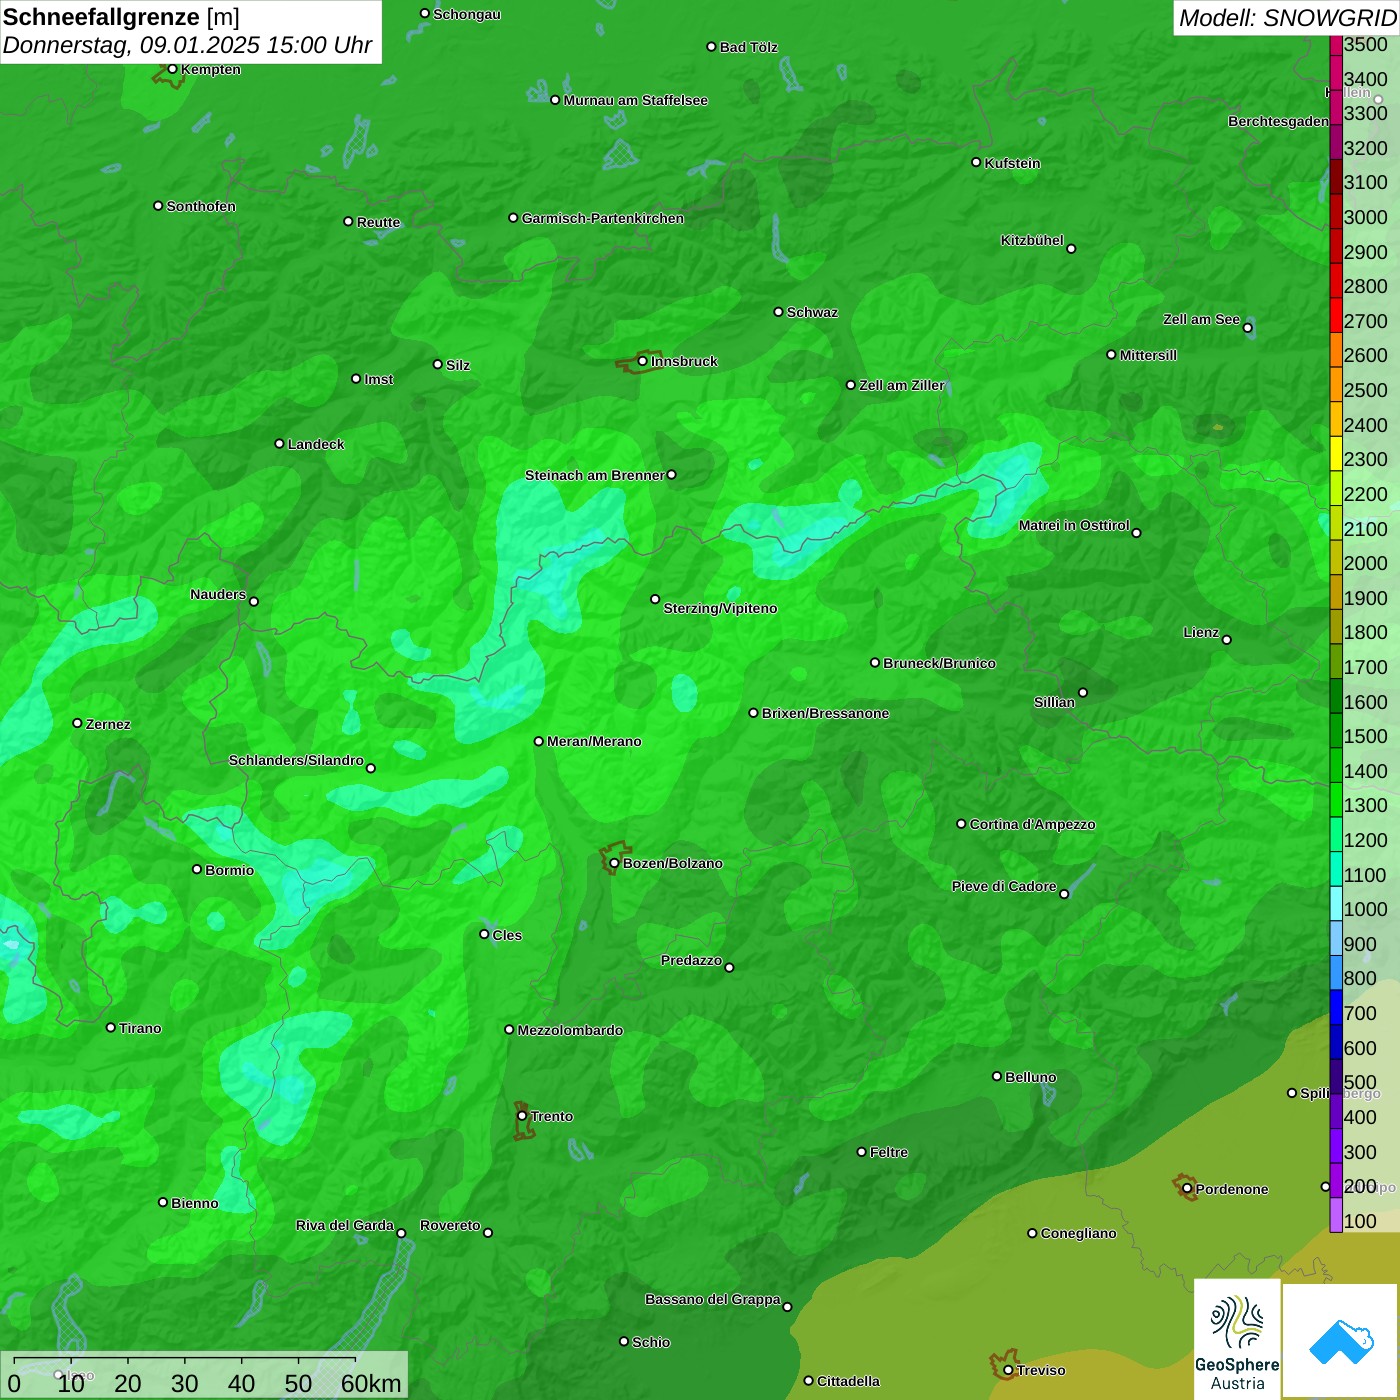Click the Sillian label
Image resolution: width=1400 pixels, height=1400 pixels.
coord(1054,702)
